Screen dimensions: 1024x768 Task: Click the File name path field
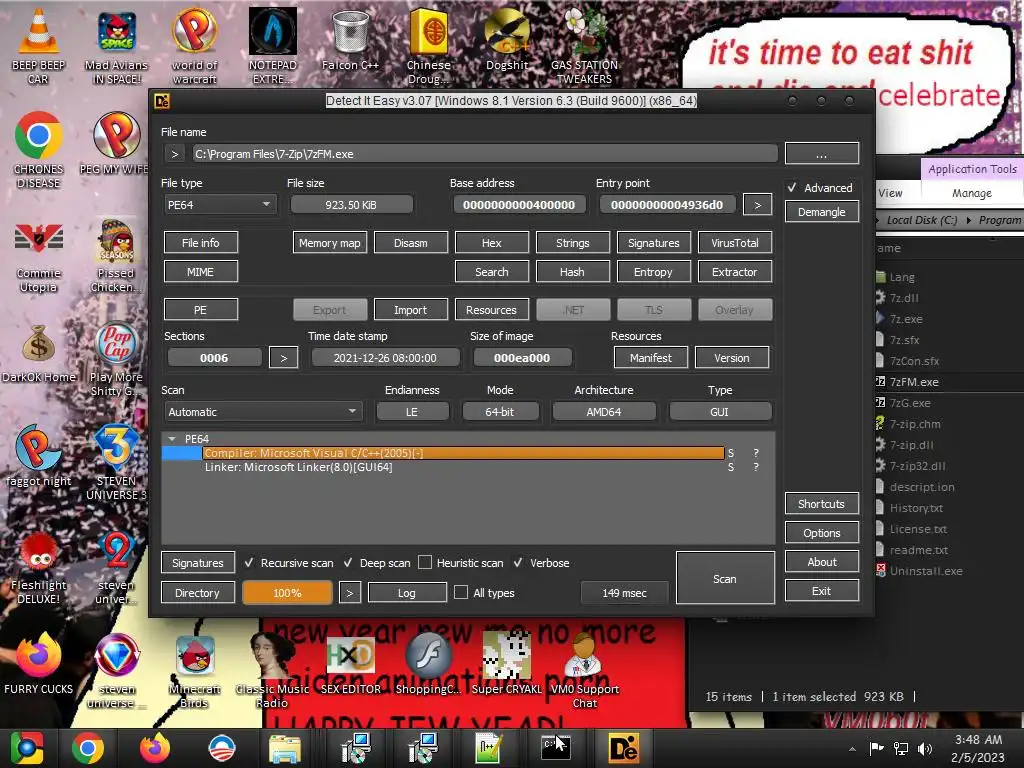point(485,154)
